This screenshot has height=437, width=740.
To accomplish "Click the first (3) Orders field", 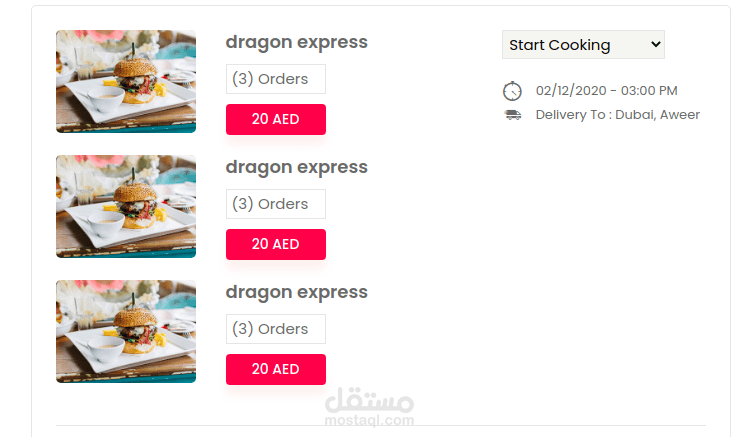I will click(275, 79).
